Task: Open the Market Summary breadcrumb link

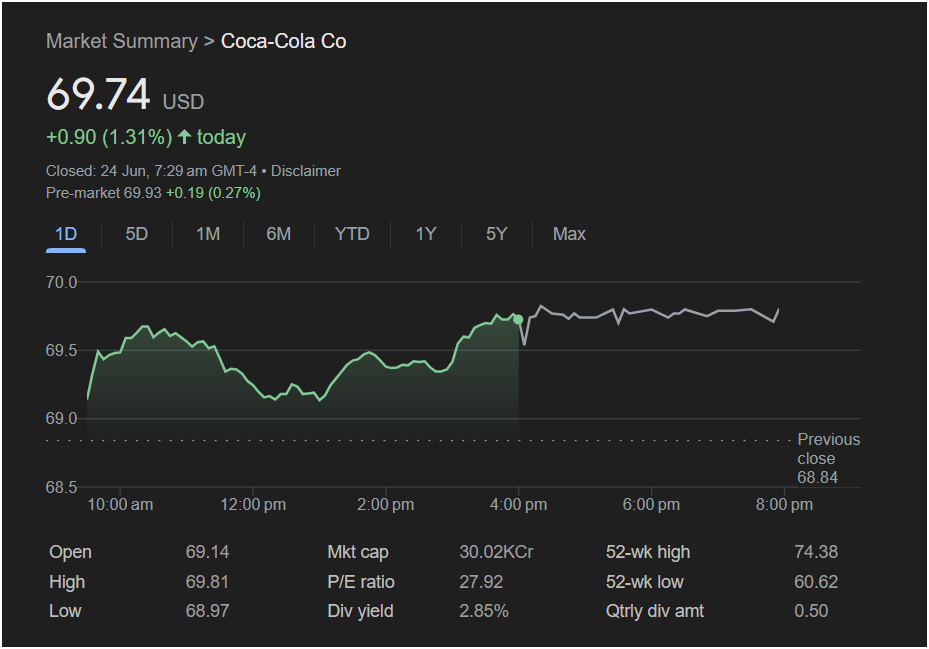Action: pos(121,41)
